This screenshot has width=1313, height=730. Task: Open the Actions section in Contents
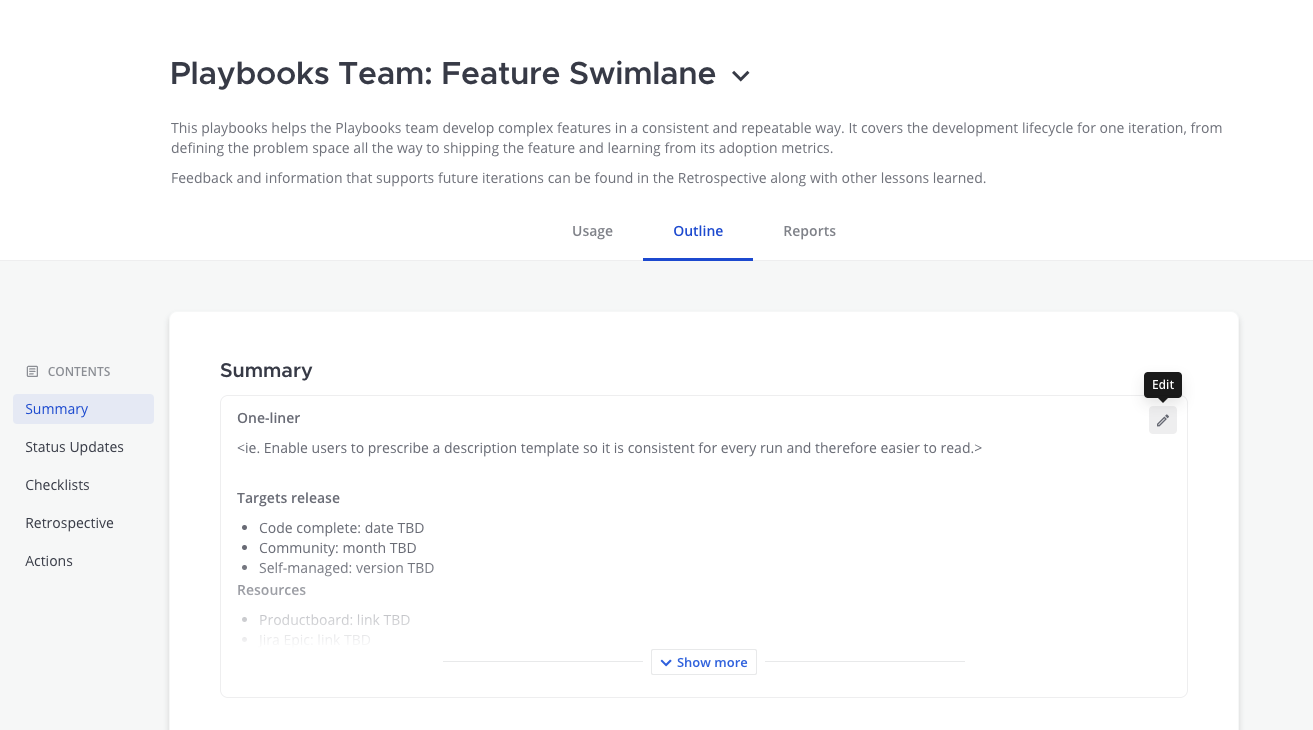coord(49,560)
